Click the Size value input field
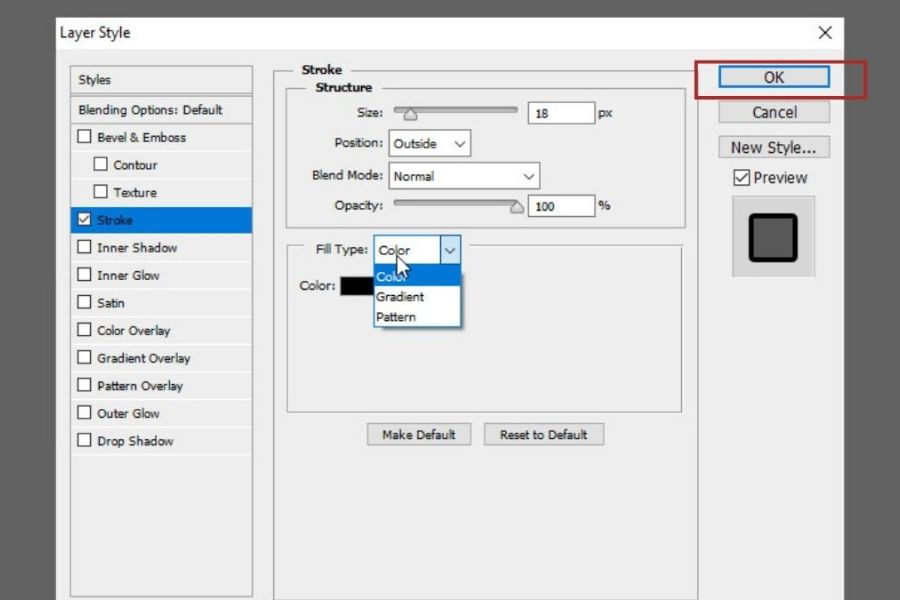Viewport: 900px width, 600px height. pyautogui.click(x=560, y=114)
